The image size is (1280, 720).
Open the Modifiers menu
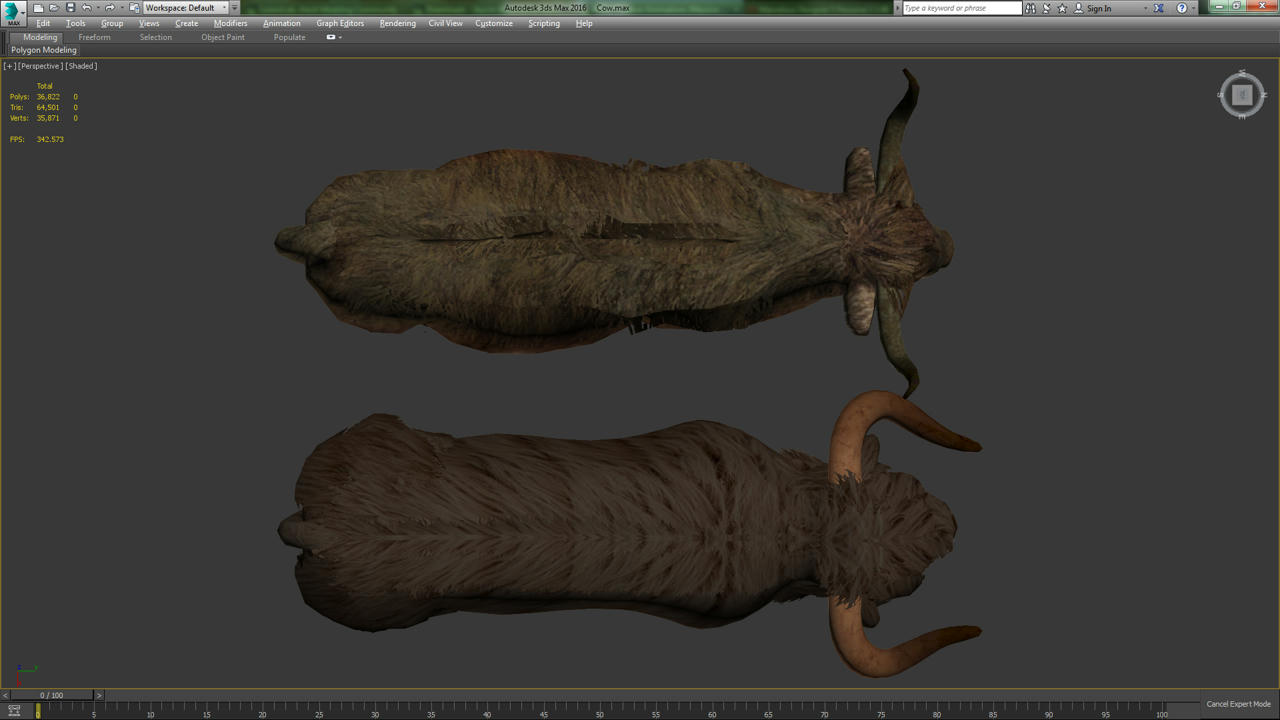tap(231, 23)
